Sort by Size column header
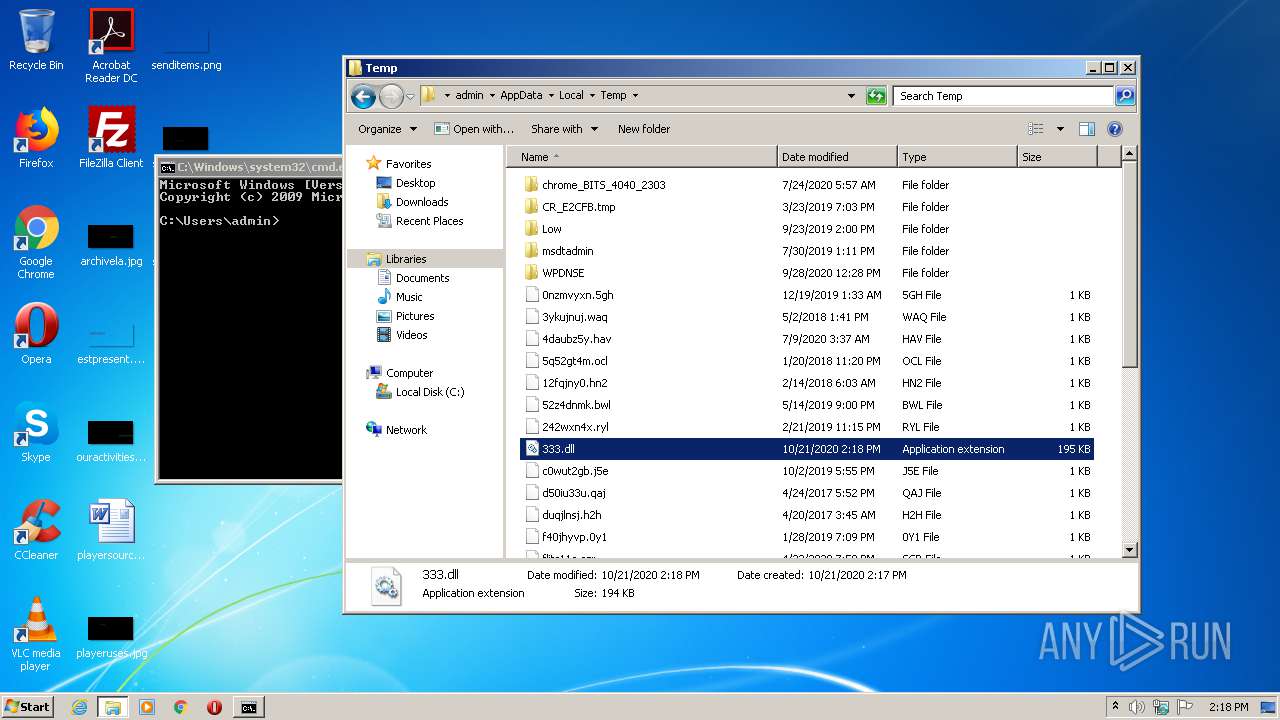This screenshot has height=720, width=1280. pyautogui.click(x=1057, y=157)
